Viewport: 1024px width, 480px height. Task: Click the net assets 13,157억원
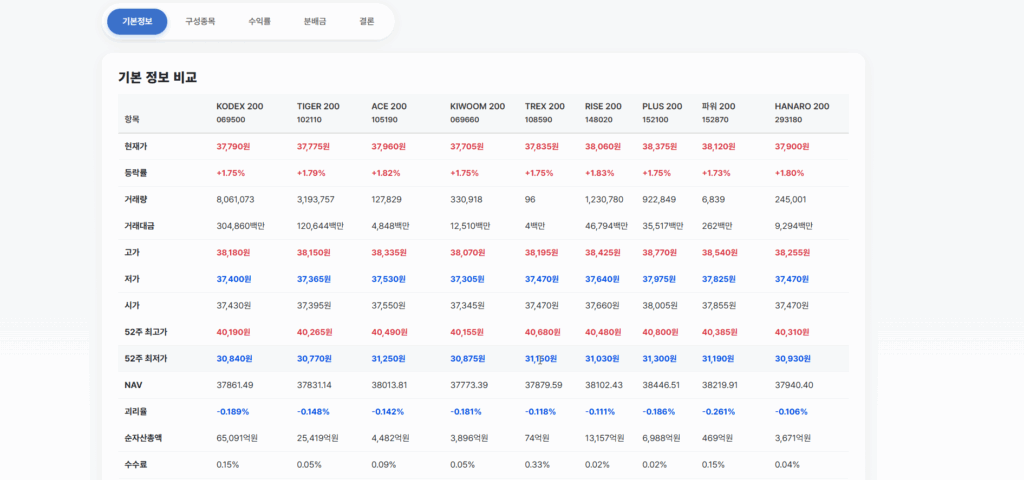click(x=605, y=438)
